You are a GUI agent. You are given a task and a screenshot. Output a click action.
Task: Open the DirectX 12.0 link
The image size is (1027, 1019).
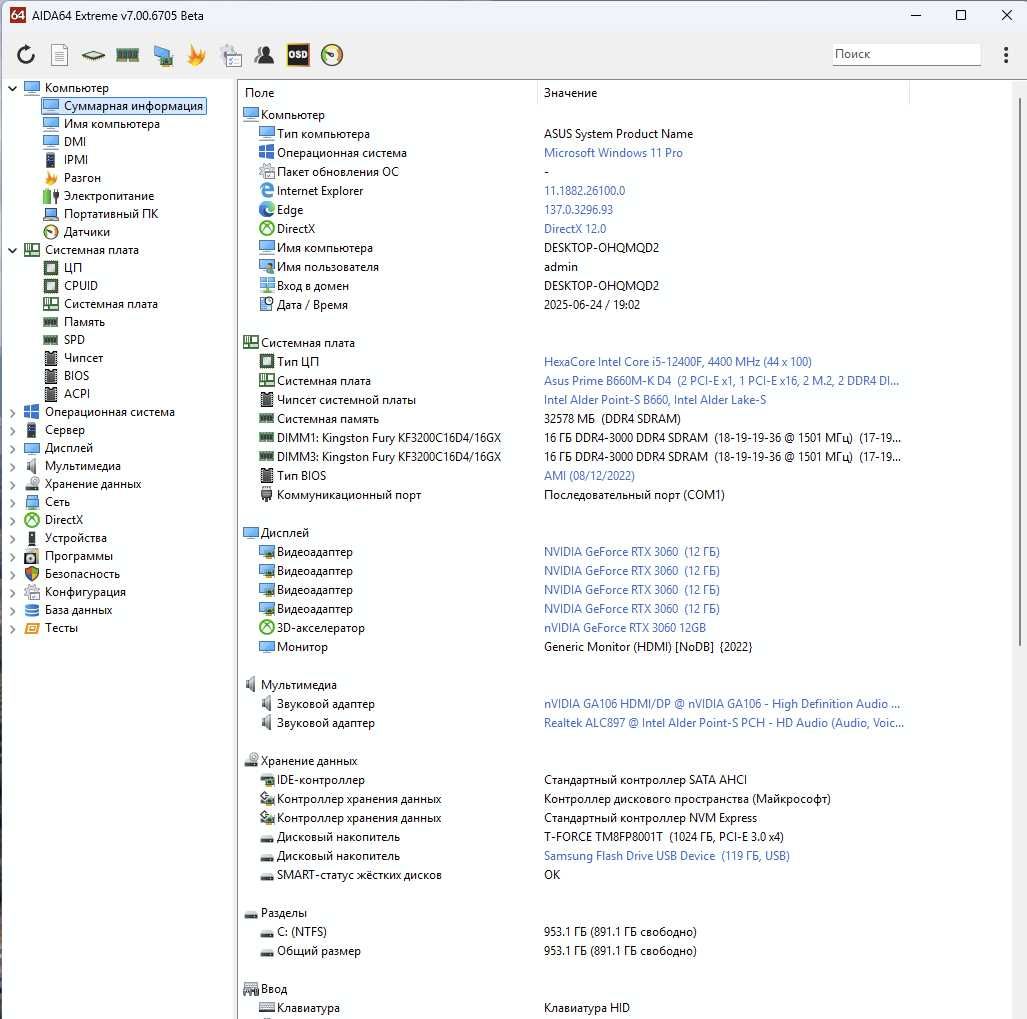[575, 229]
